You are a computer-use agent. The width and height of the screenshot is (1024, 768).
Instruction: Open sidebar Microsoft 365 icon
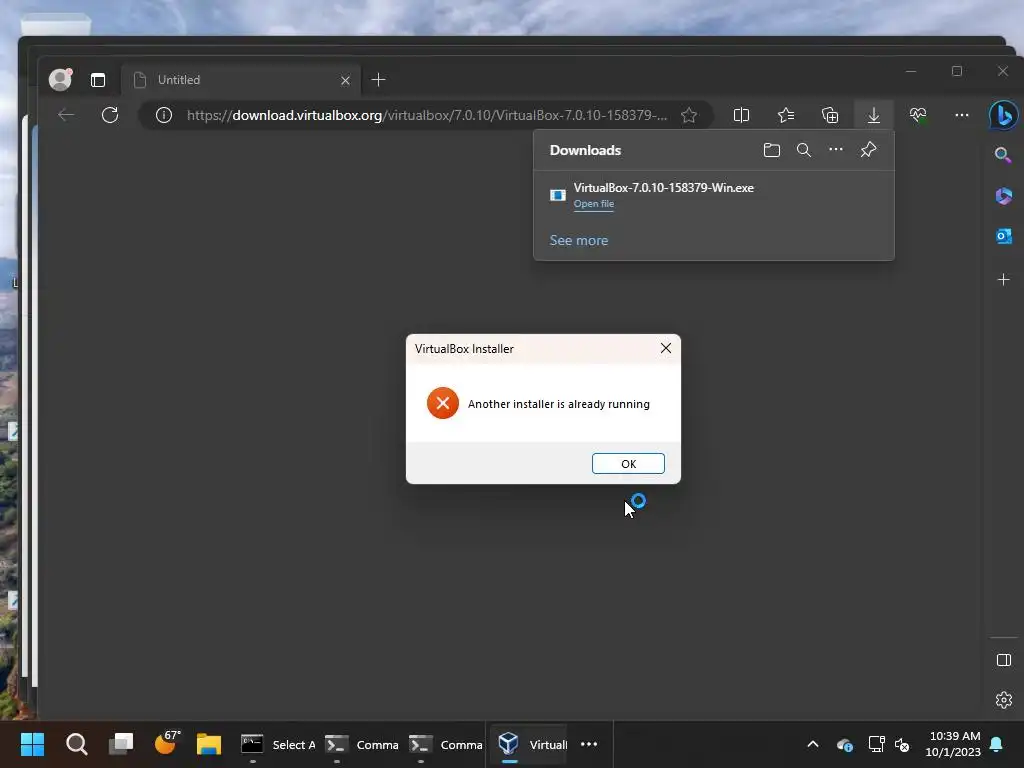pyautogui.click(x=1004, y=195)
